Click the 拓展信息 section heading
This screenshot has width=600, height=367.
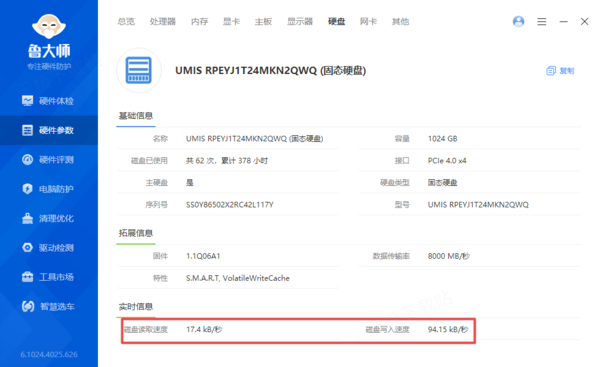pyautogui.click(x=135, y=233)
